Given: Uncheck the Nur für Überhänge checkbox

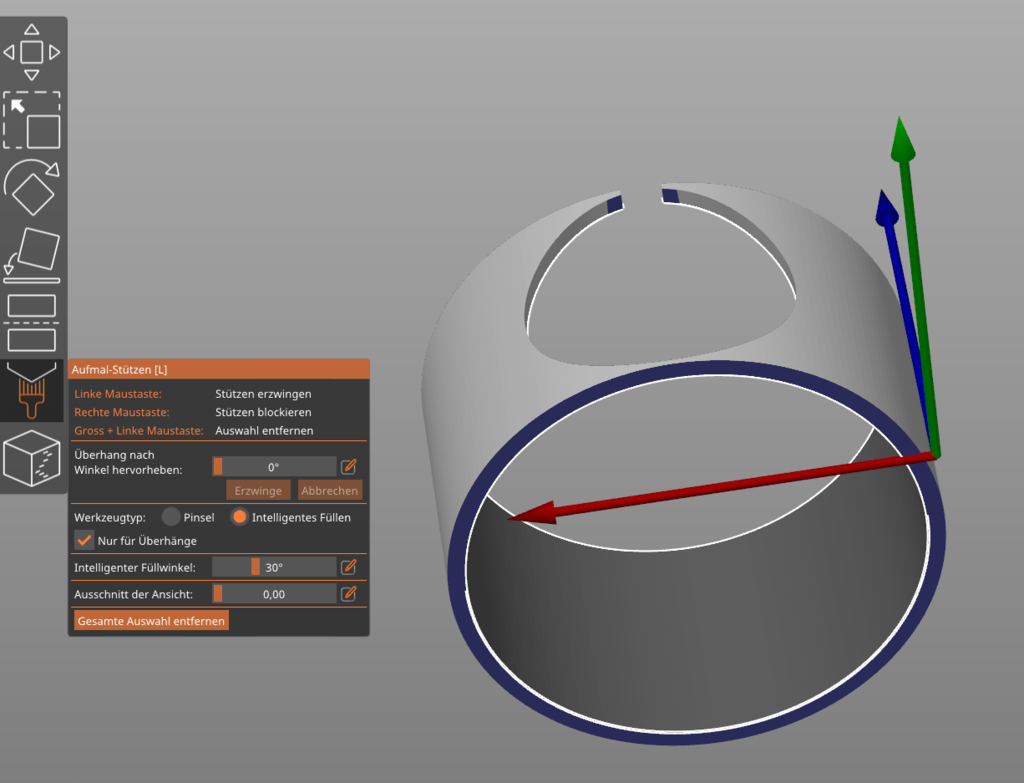Looking at the screenshot, I should 85,541.
